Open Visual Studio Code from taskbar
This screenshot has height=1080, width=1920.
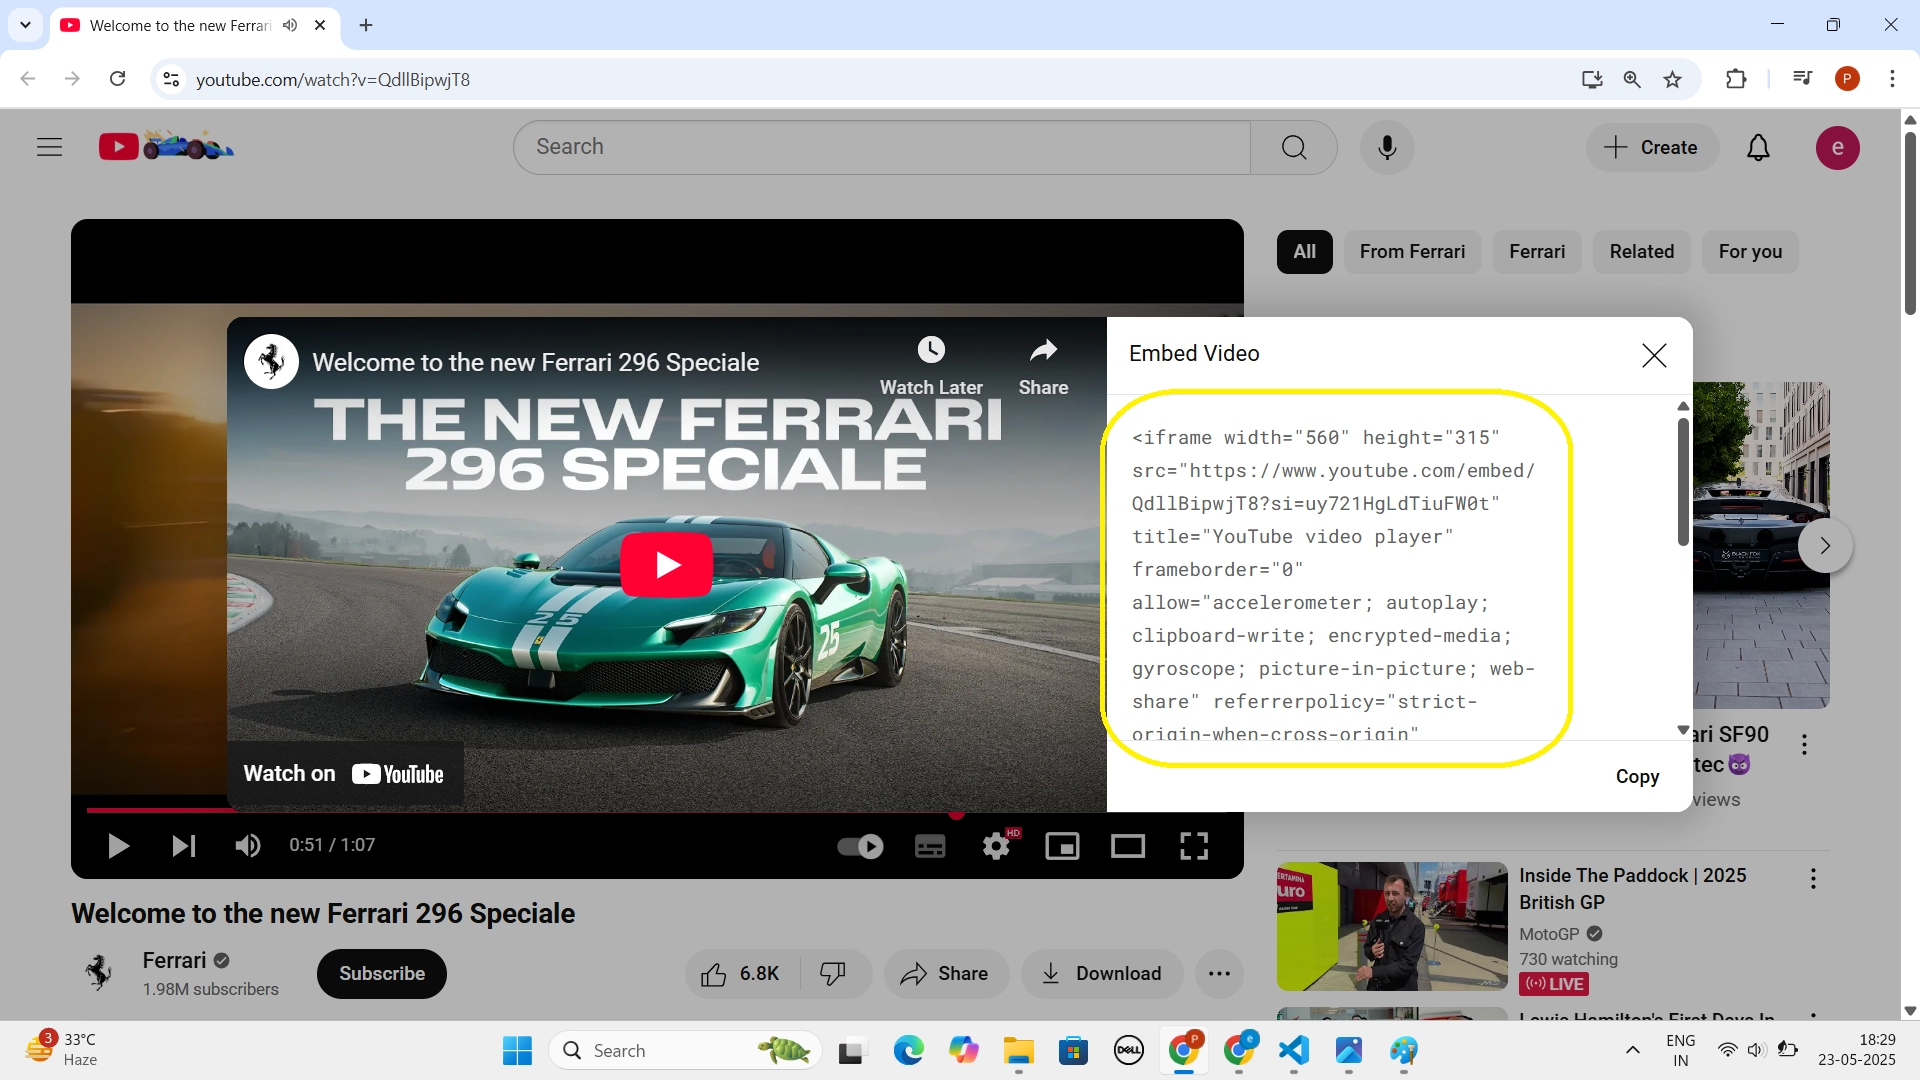coord(1293,1051)
